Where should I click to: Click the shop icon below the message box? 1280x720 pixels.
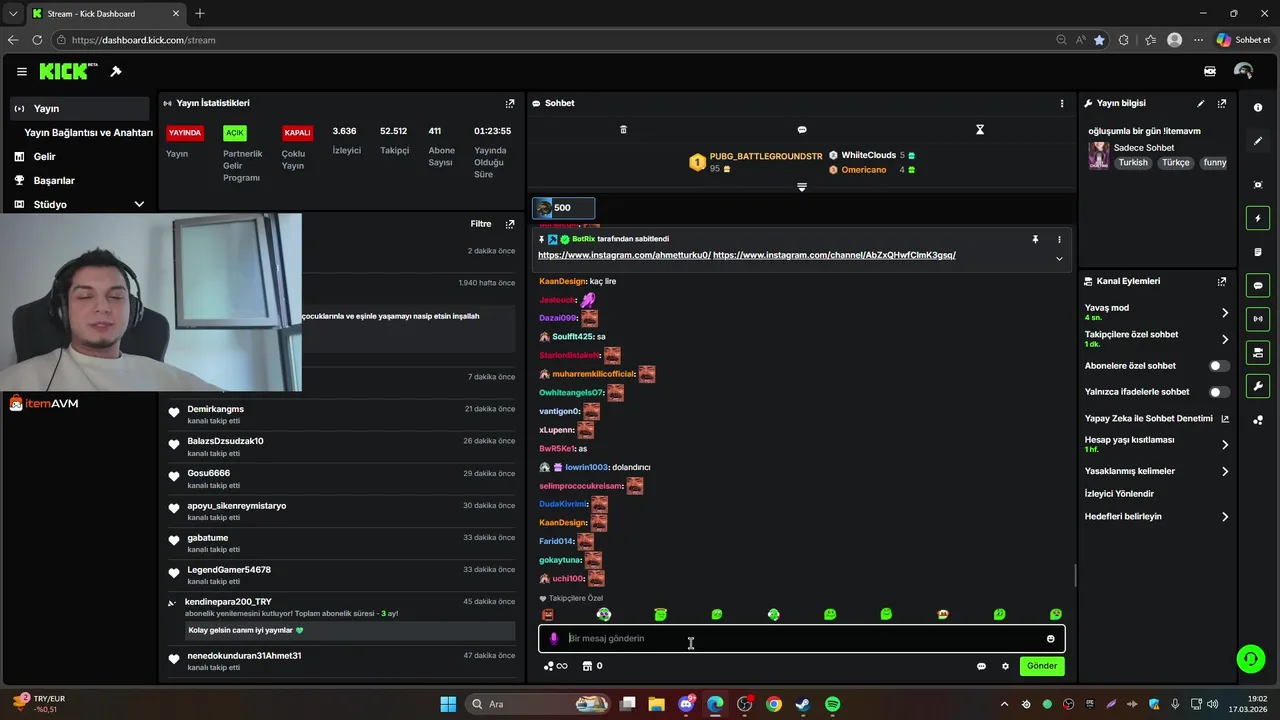coord(588,666)
